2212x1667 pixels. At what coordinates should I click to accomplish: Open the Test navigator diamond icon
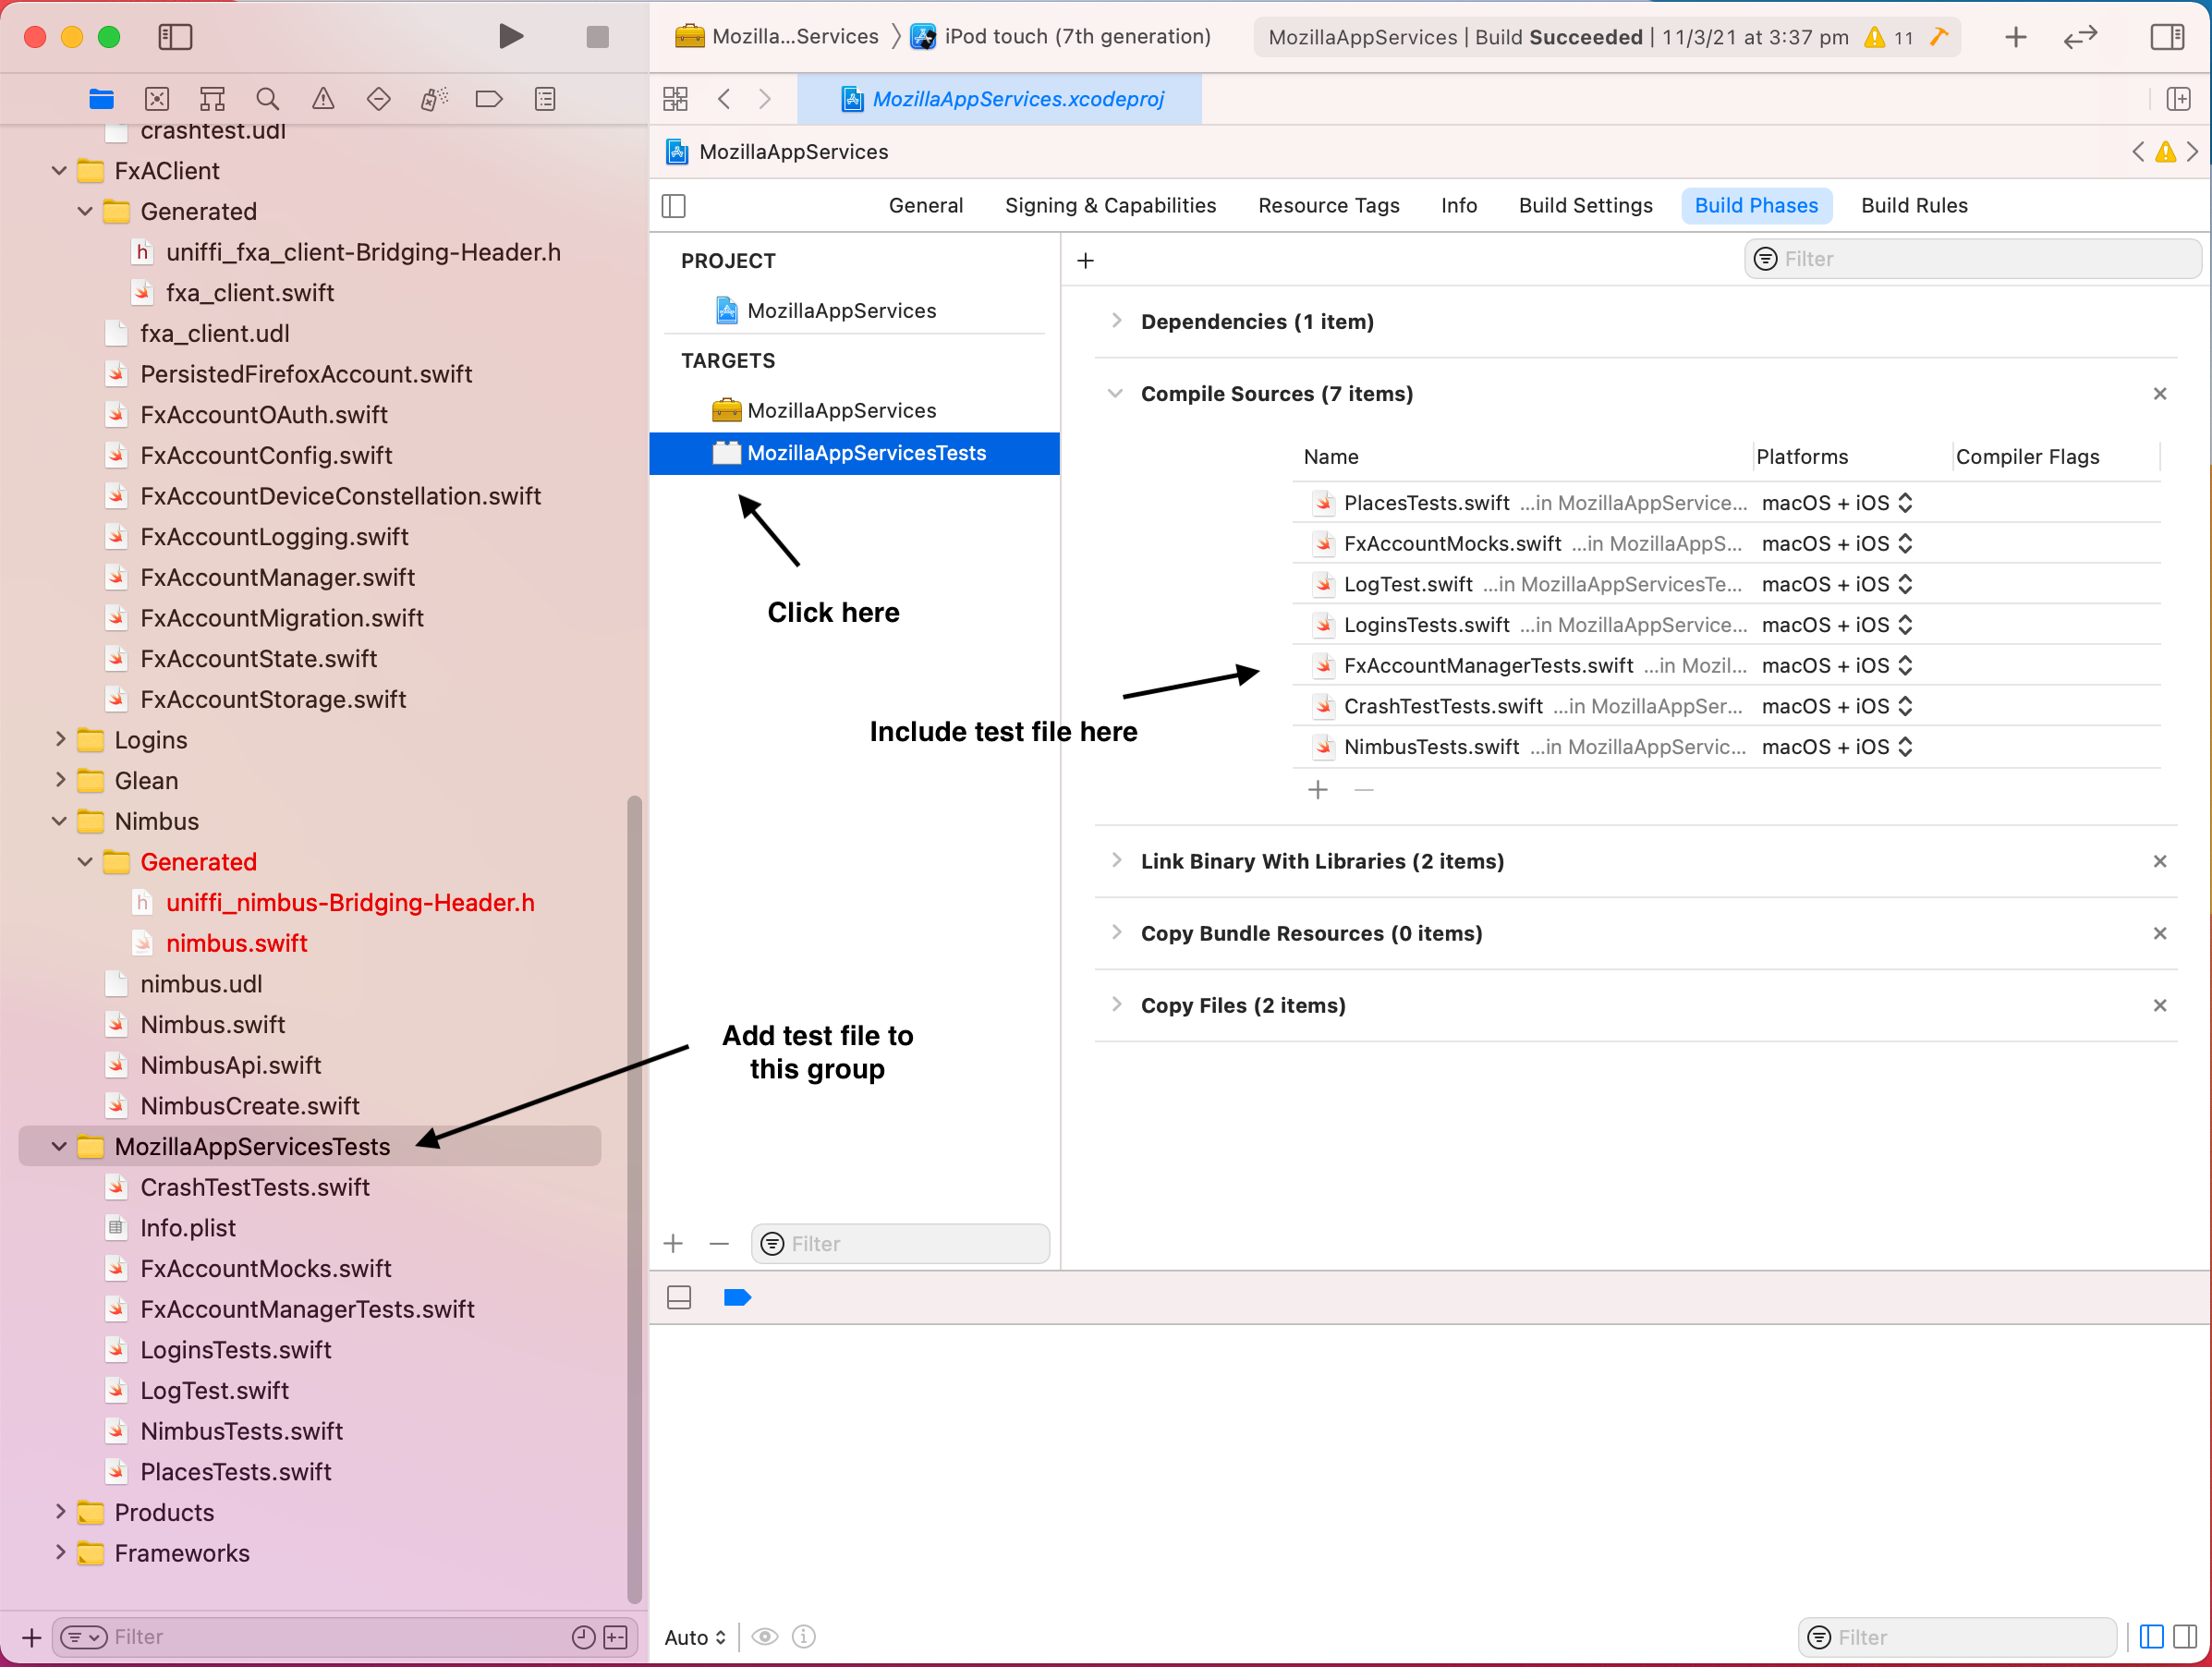coord(378,99)
